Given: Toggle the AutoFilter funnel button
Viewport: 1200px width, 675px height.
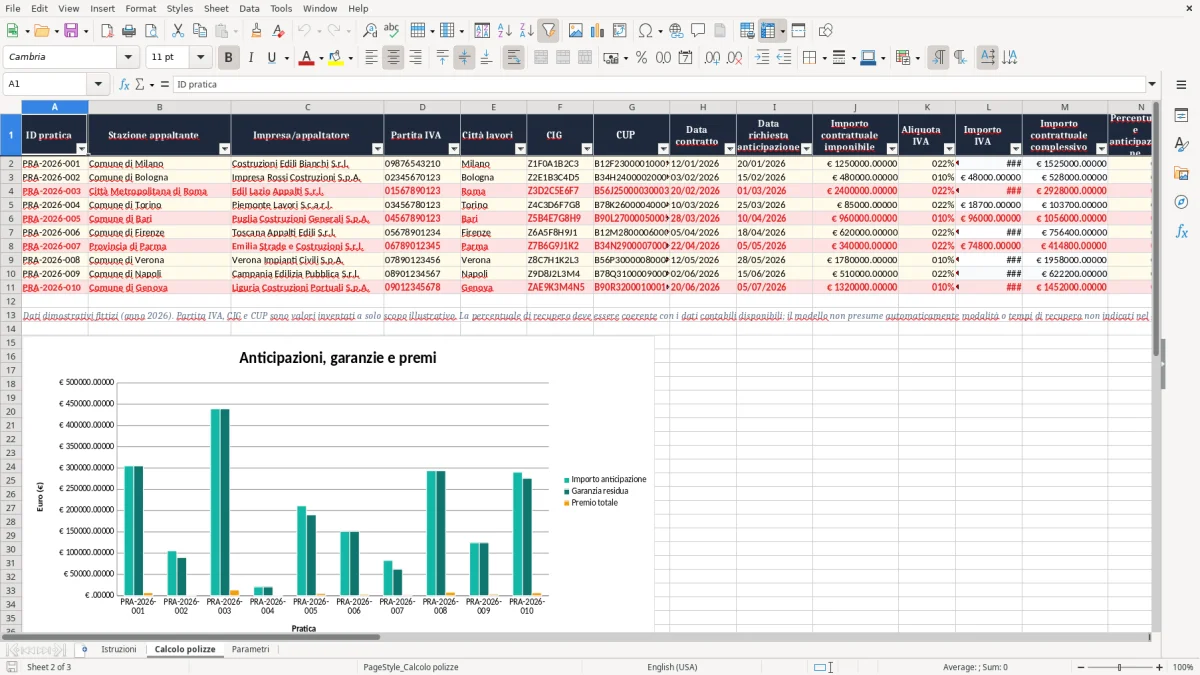Looking at the screenshot, I should 548,31.
